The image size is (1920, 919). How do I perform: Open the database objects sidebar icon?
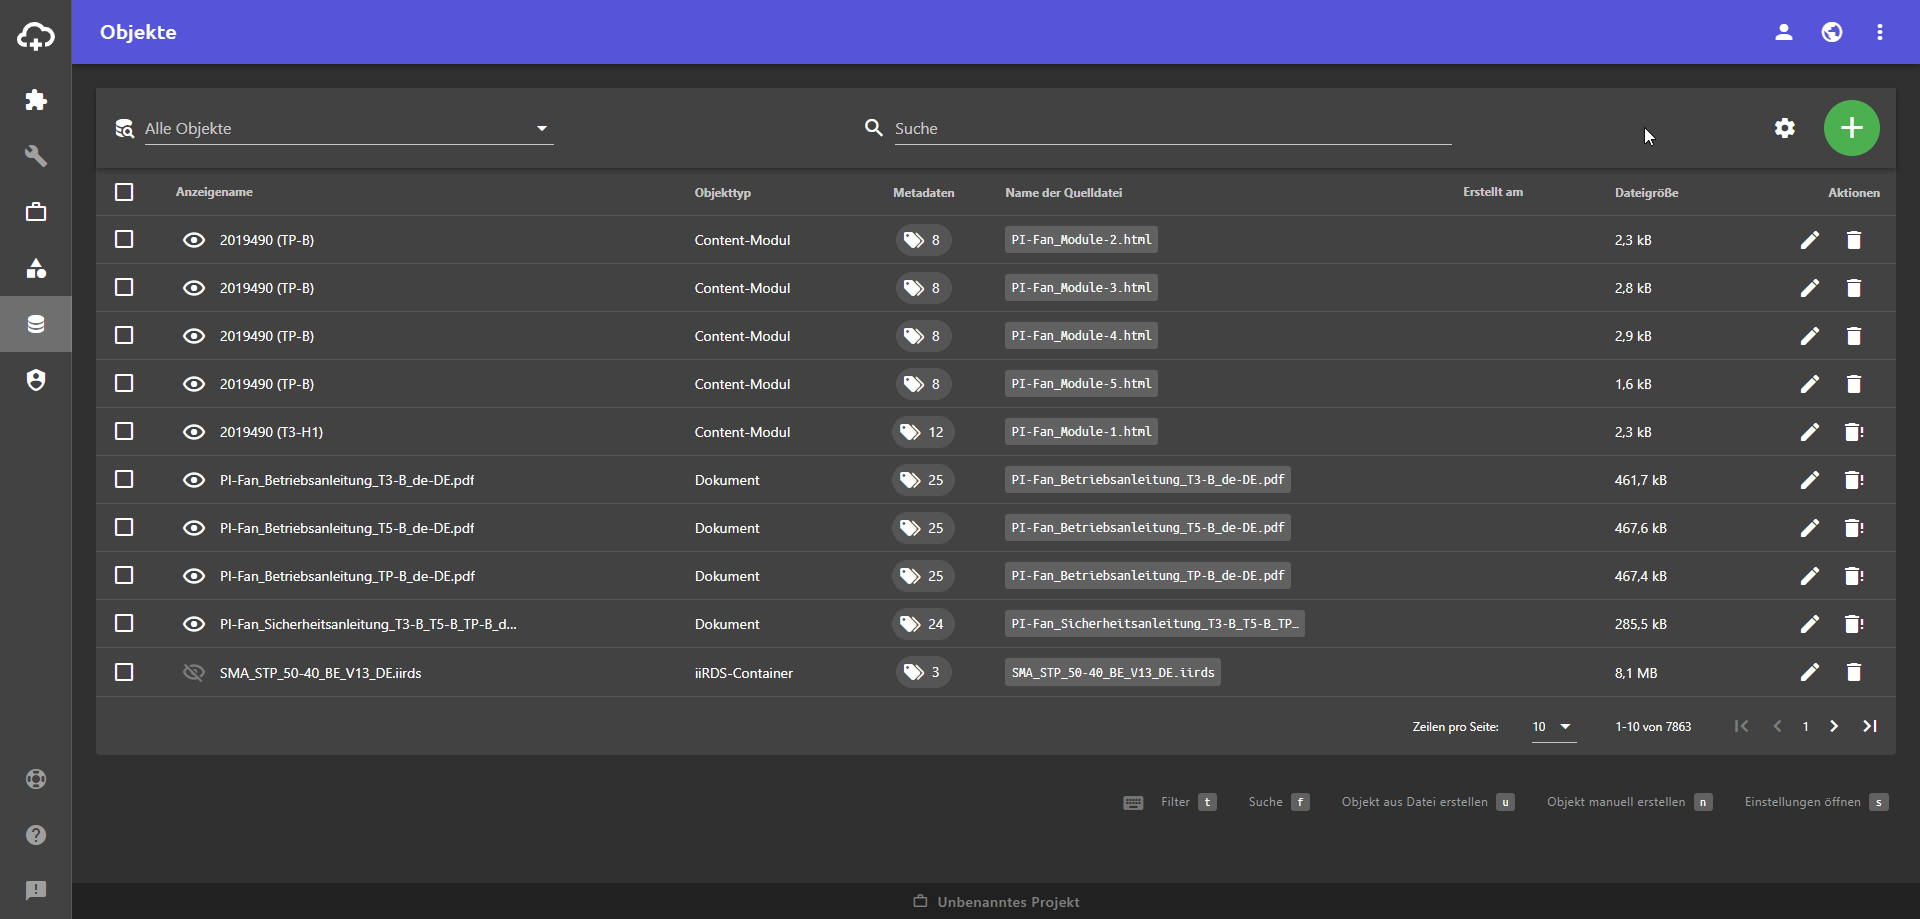coord(36,324)
